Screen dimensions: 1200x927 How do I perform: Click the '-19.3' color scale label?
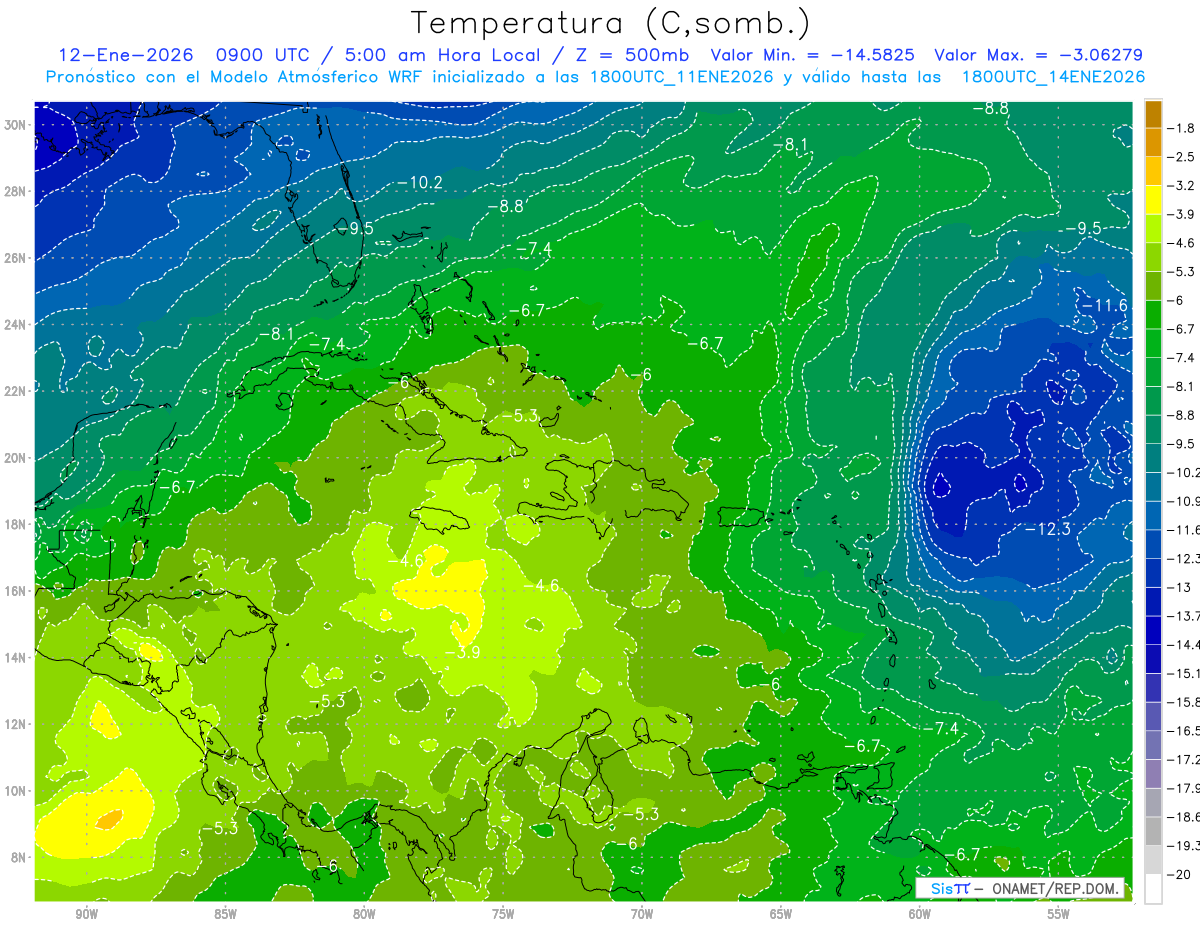[x=1184, y=846]
